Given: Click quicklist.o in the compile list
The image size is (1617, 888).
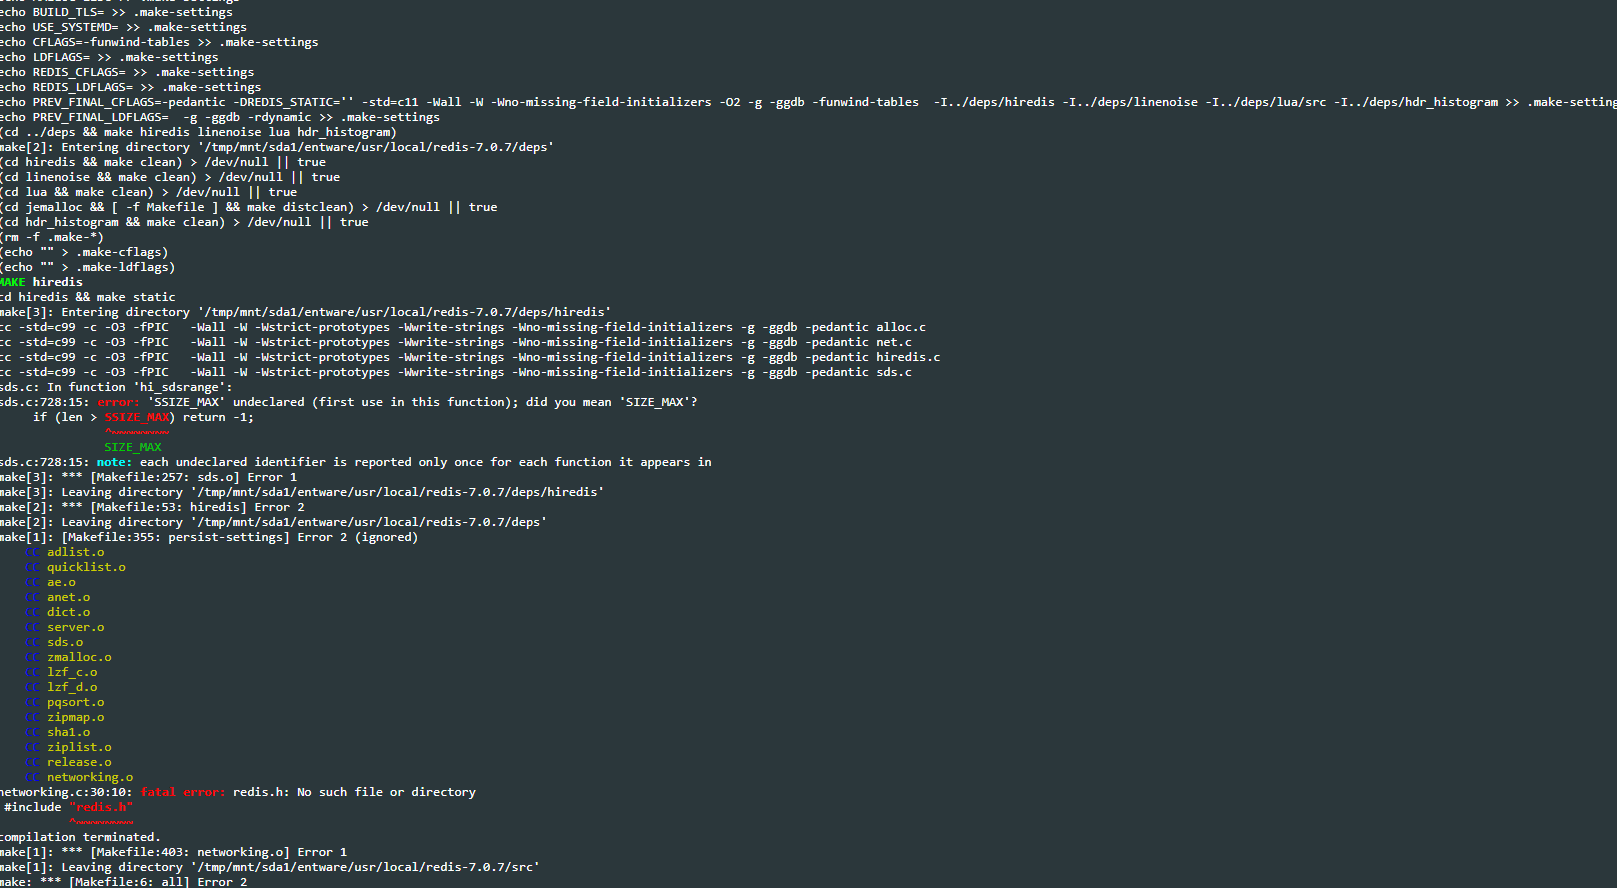Looking at the screenshot, I should coord(86,567).
